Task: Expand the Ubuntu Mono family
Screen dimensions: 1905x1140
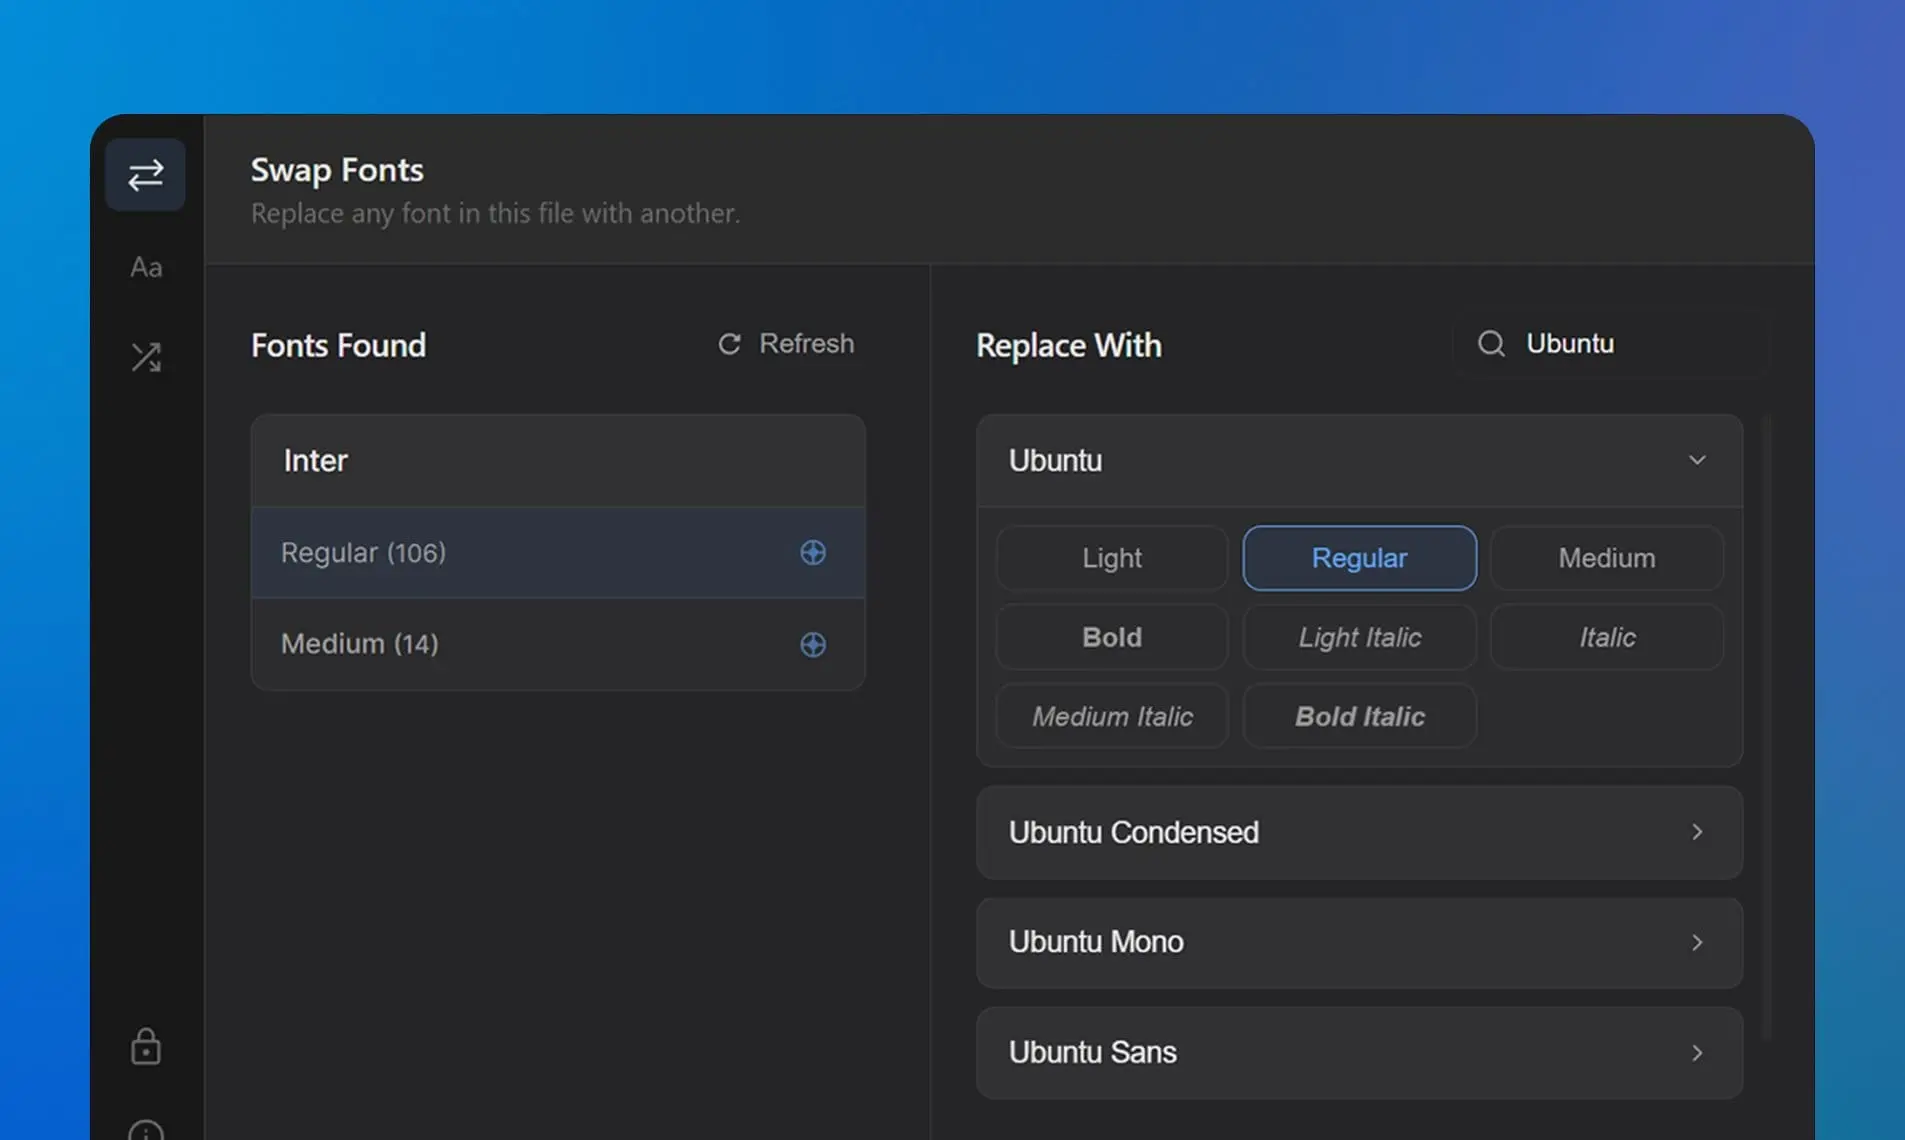Action: pos(1360,942)
